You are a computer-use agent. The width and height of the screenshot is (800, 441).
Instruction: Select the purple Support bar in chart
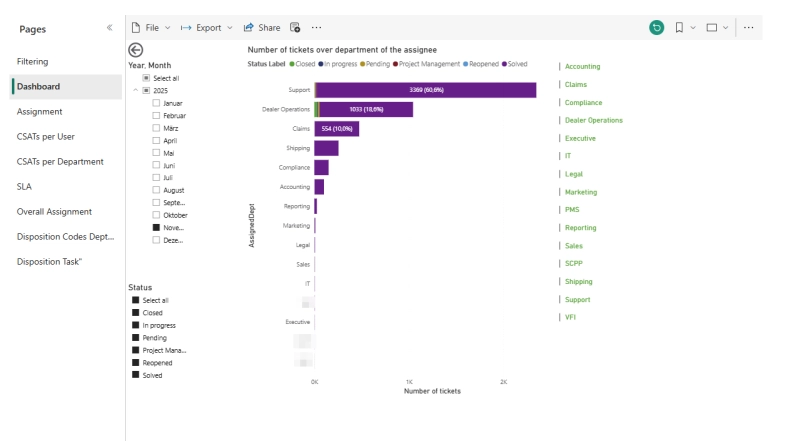pos(425,90)
